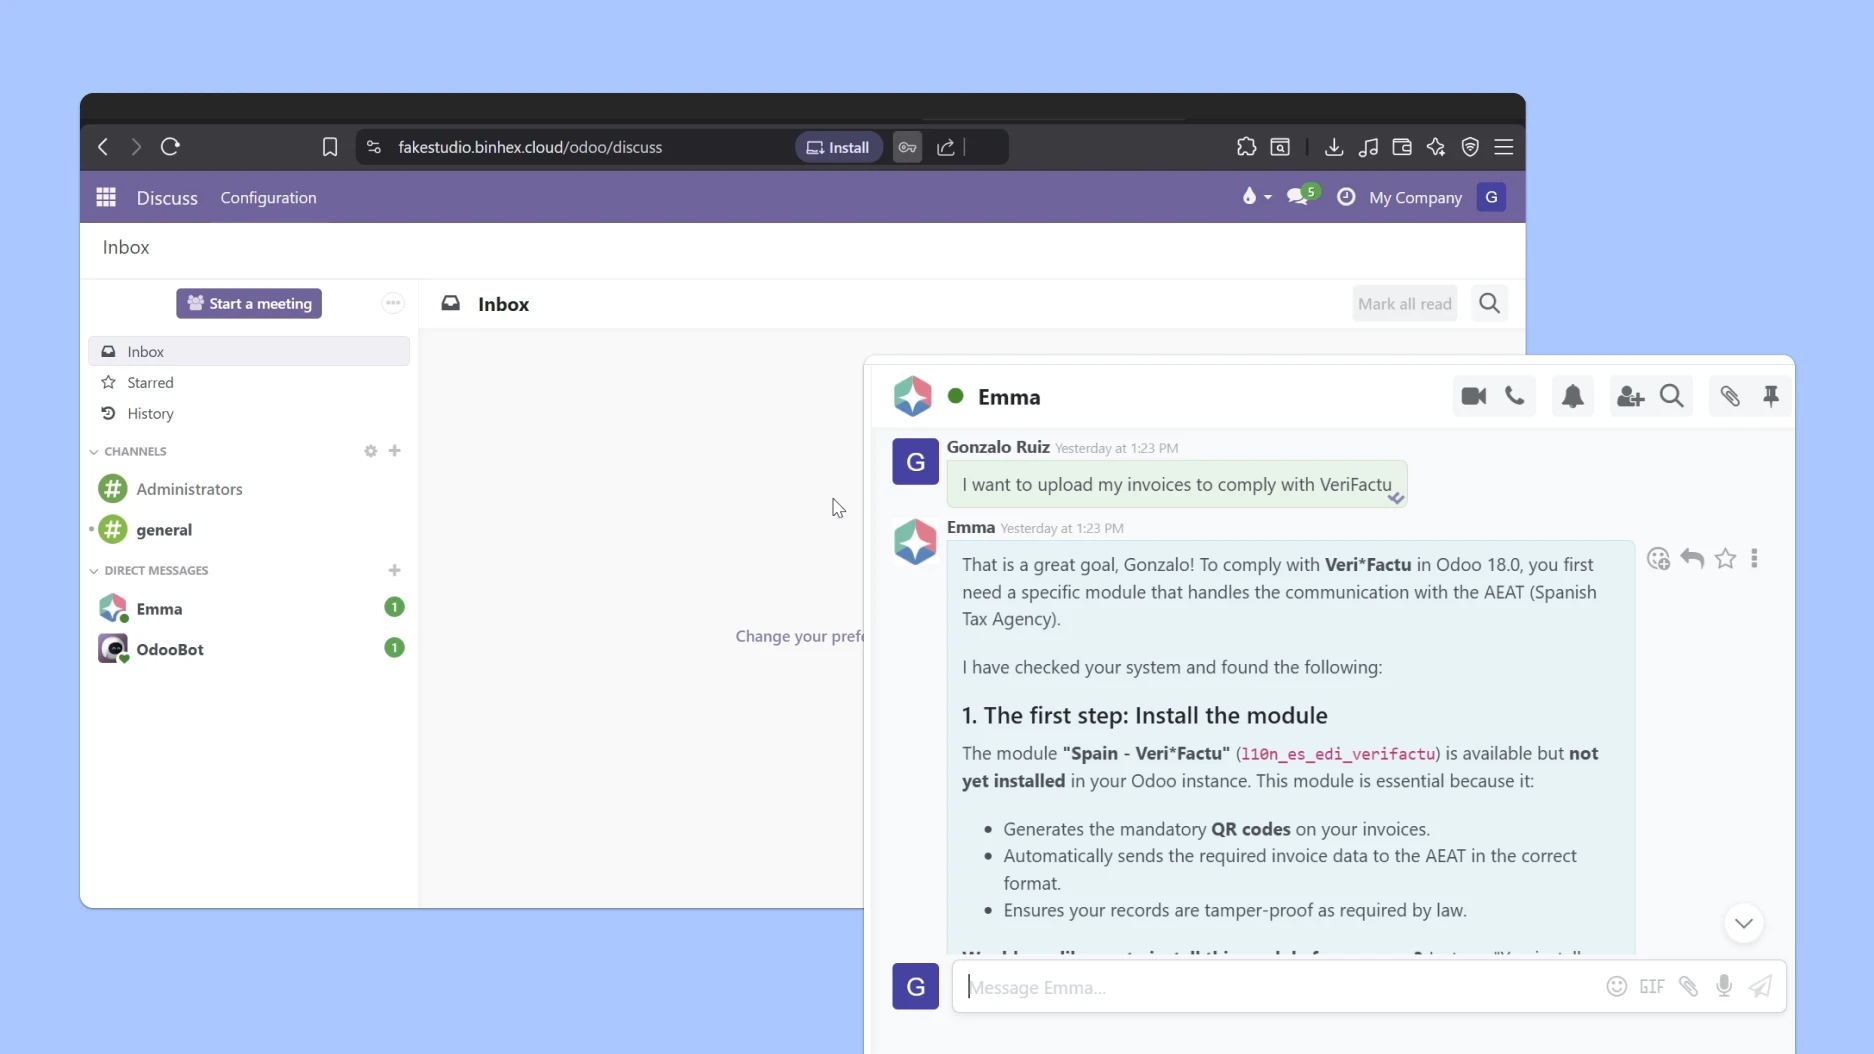Open the Discuss app menu
Viewport: 1874px width, 1054px height.
pos(167,198)
